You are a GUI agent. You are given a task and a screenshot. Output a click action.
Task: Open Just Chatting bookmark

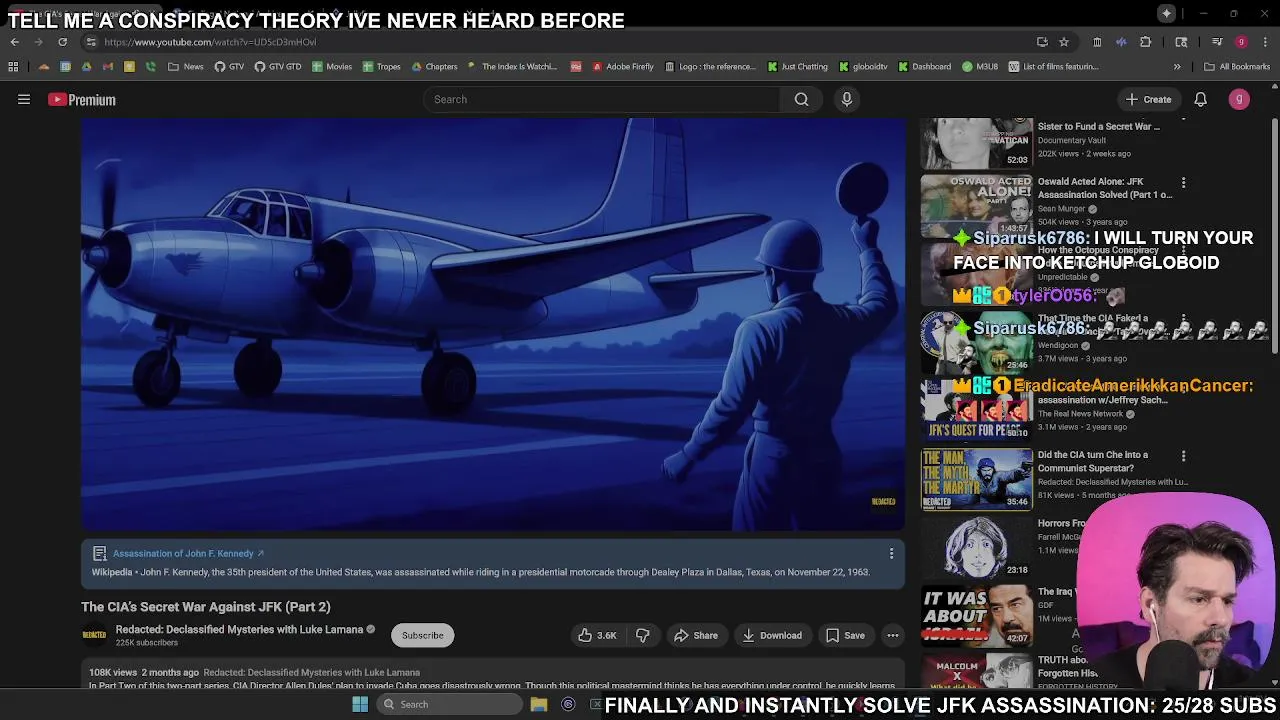click(x=798, y=66)
